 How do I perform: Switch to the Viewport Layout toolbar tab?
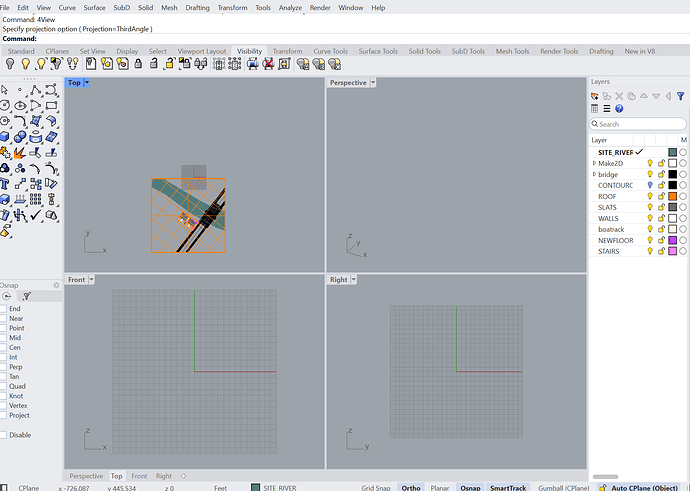pos(202,51)
